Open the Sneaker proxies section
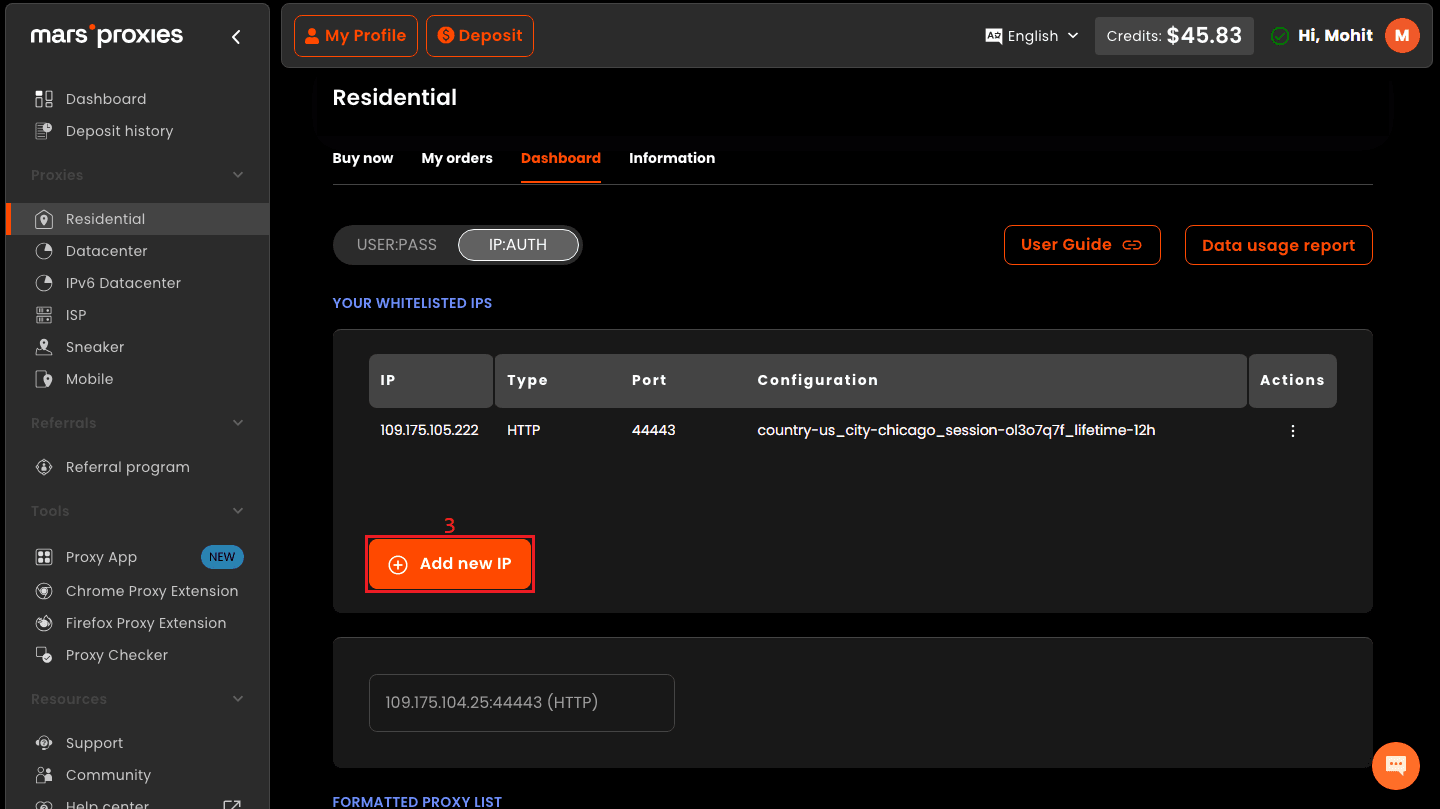 click(95, 347)
